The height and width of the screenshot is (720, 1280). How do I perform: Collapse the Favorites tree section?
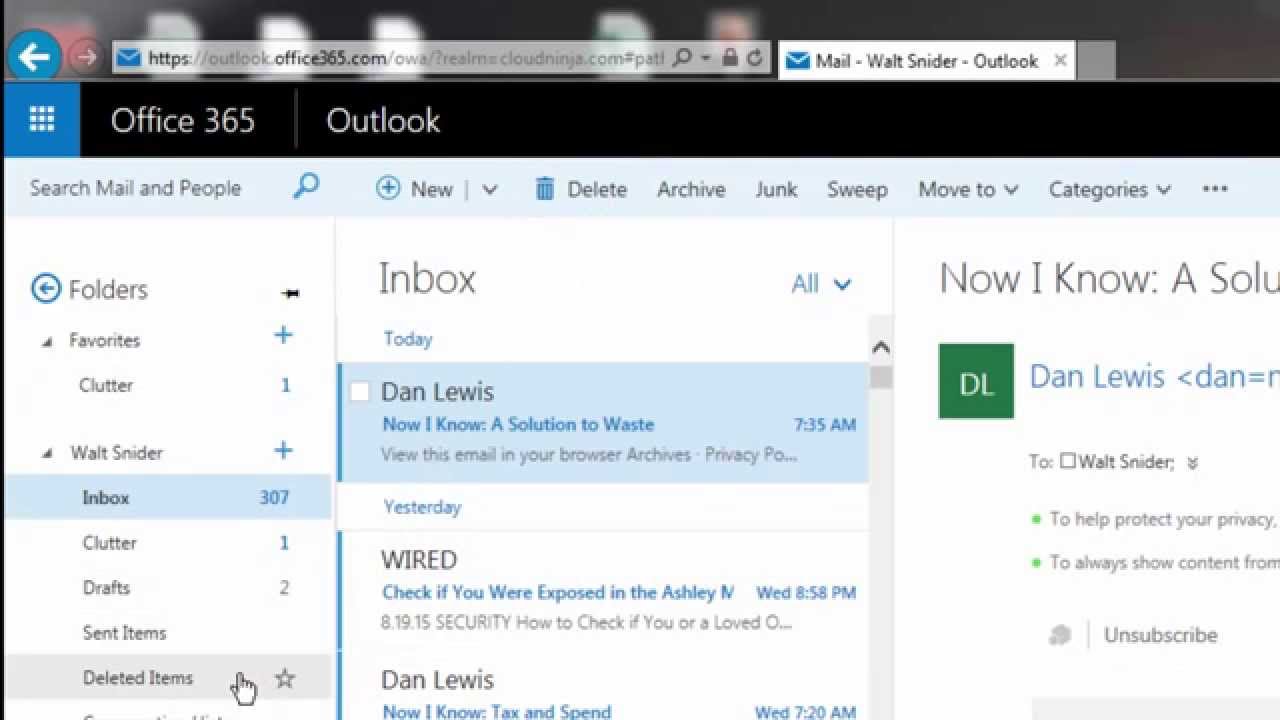[47, 342]
